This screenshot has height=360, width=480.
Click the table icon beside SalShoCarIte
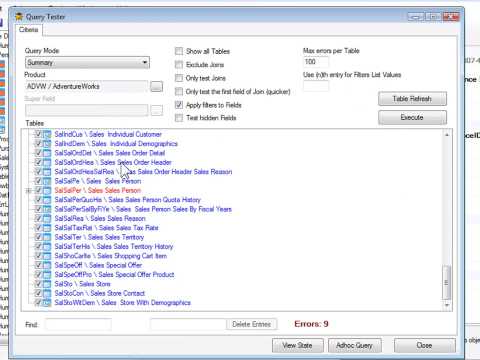tap(48, 256)
